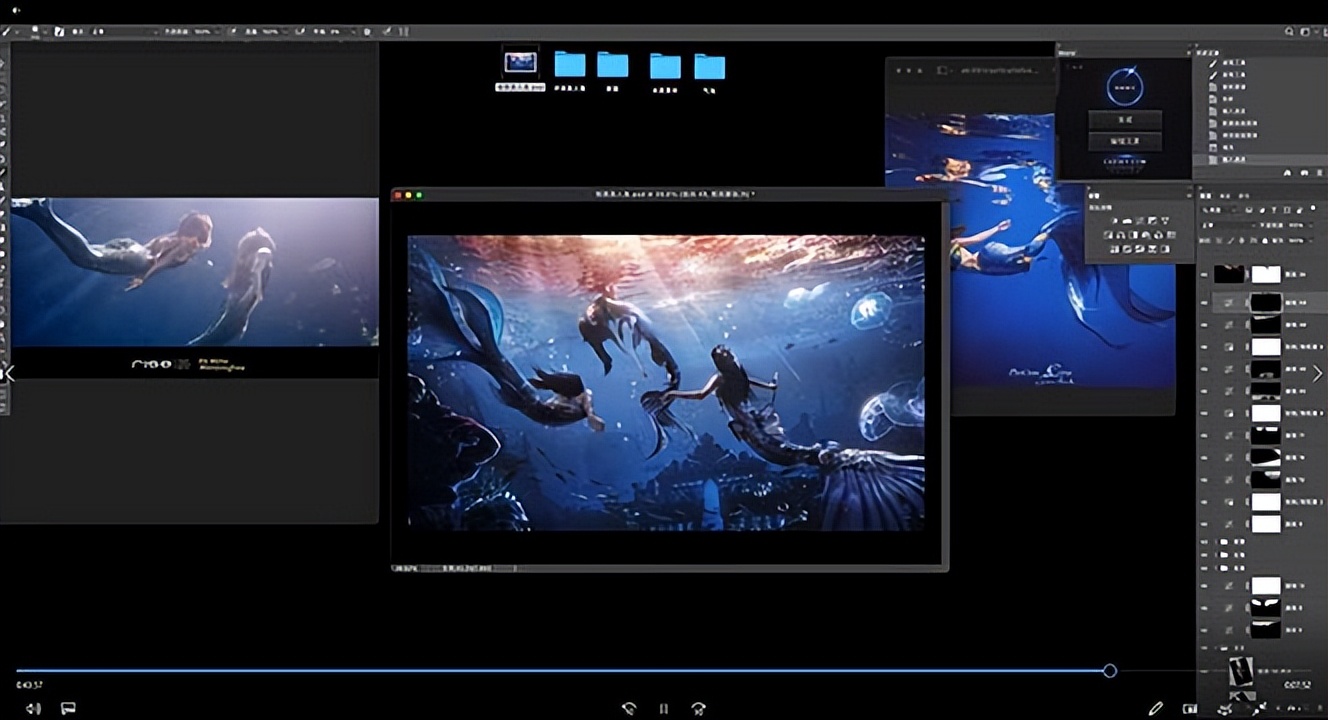Open the first blue folder beside PSD file
This screenshot has width=1328, height=720.
pyautogui.click(x=570, y=65)
